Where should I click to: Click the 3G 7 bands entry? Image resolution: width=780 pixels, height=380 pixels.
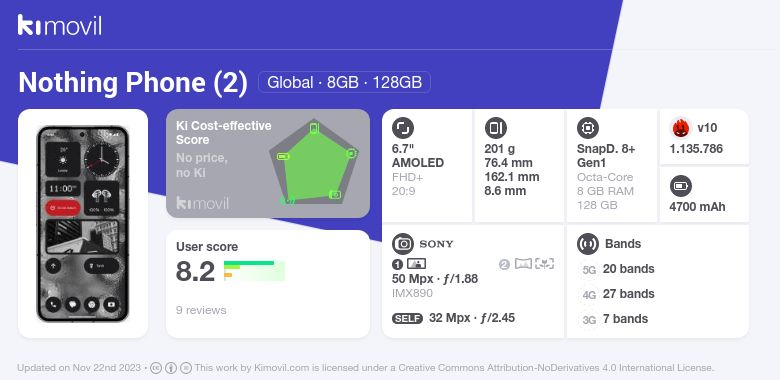(614, 319)
